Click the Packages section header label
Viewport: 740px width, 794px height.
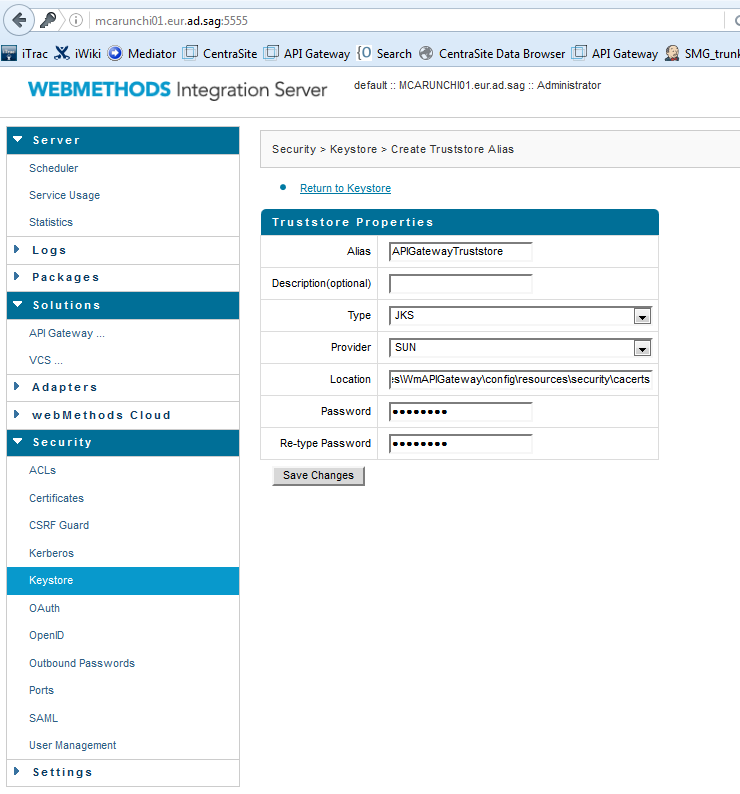(65, 277)
